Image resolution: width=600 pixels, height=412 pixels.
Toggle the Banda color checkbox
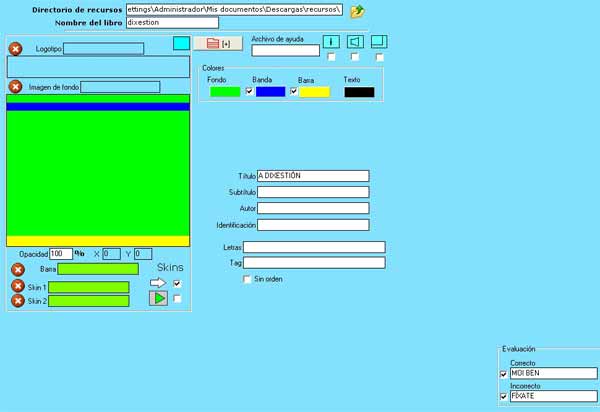click(x=249, y=91)
